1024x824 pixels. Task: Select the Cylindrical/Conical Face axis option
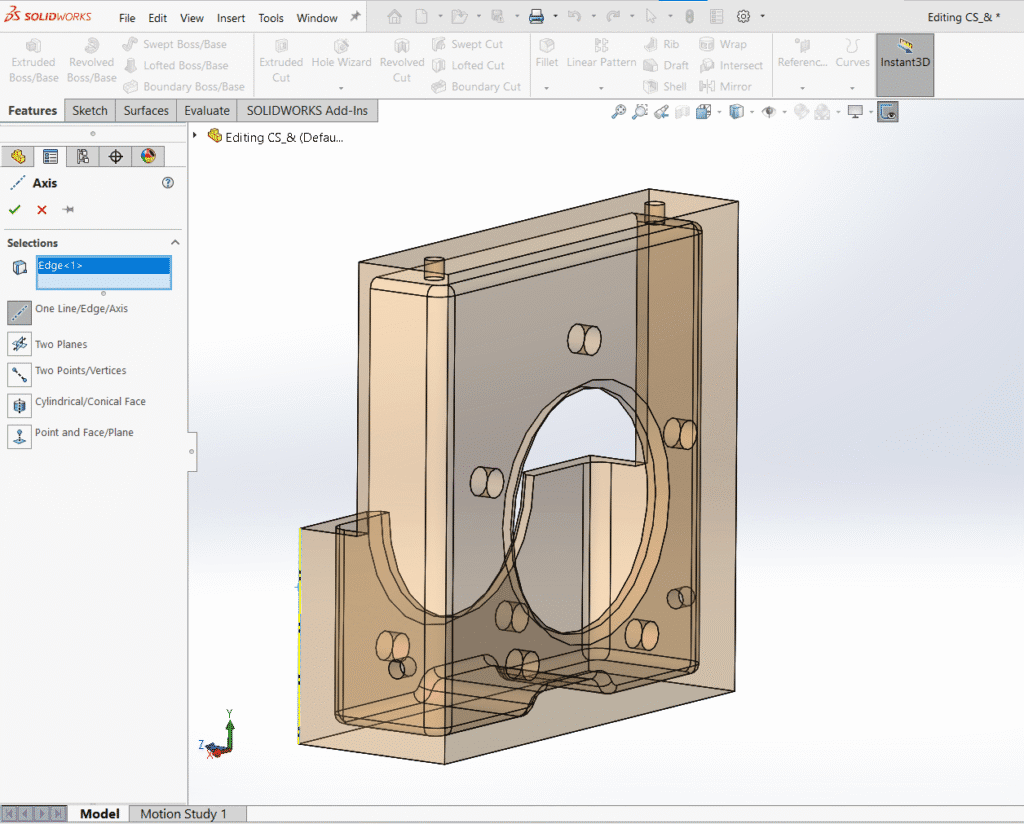tap(20, 405)
